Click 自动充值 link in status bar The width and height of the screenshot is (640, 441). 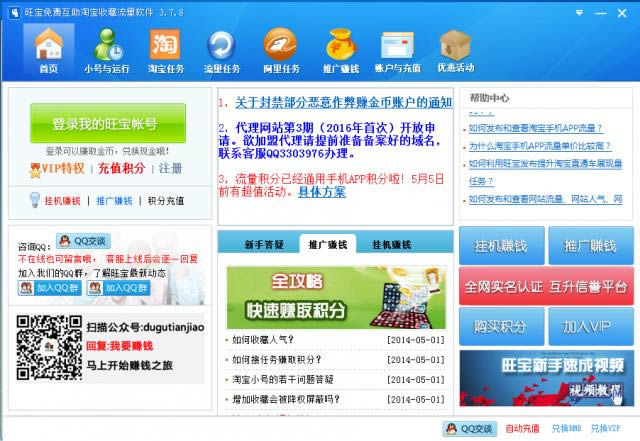coord(522,428)
